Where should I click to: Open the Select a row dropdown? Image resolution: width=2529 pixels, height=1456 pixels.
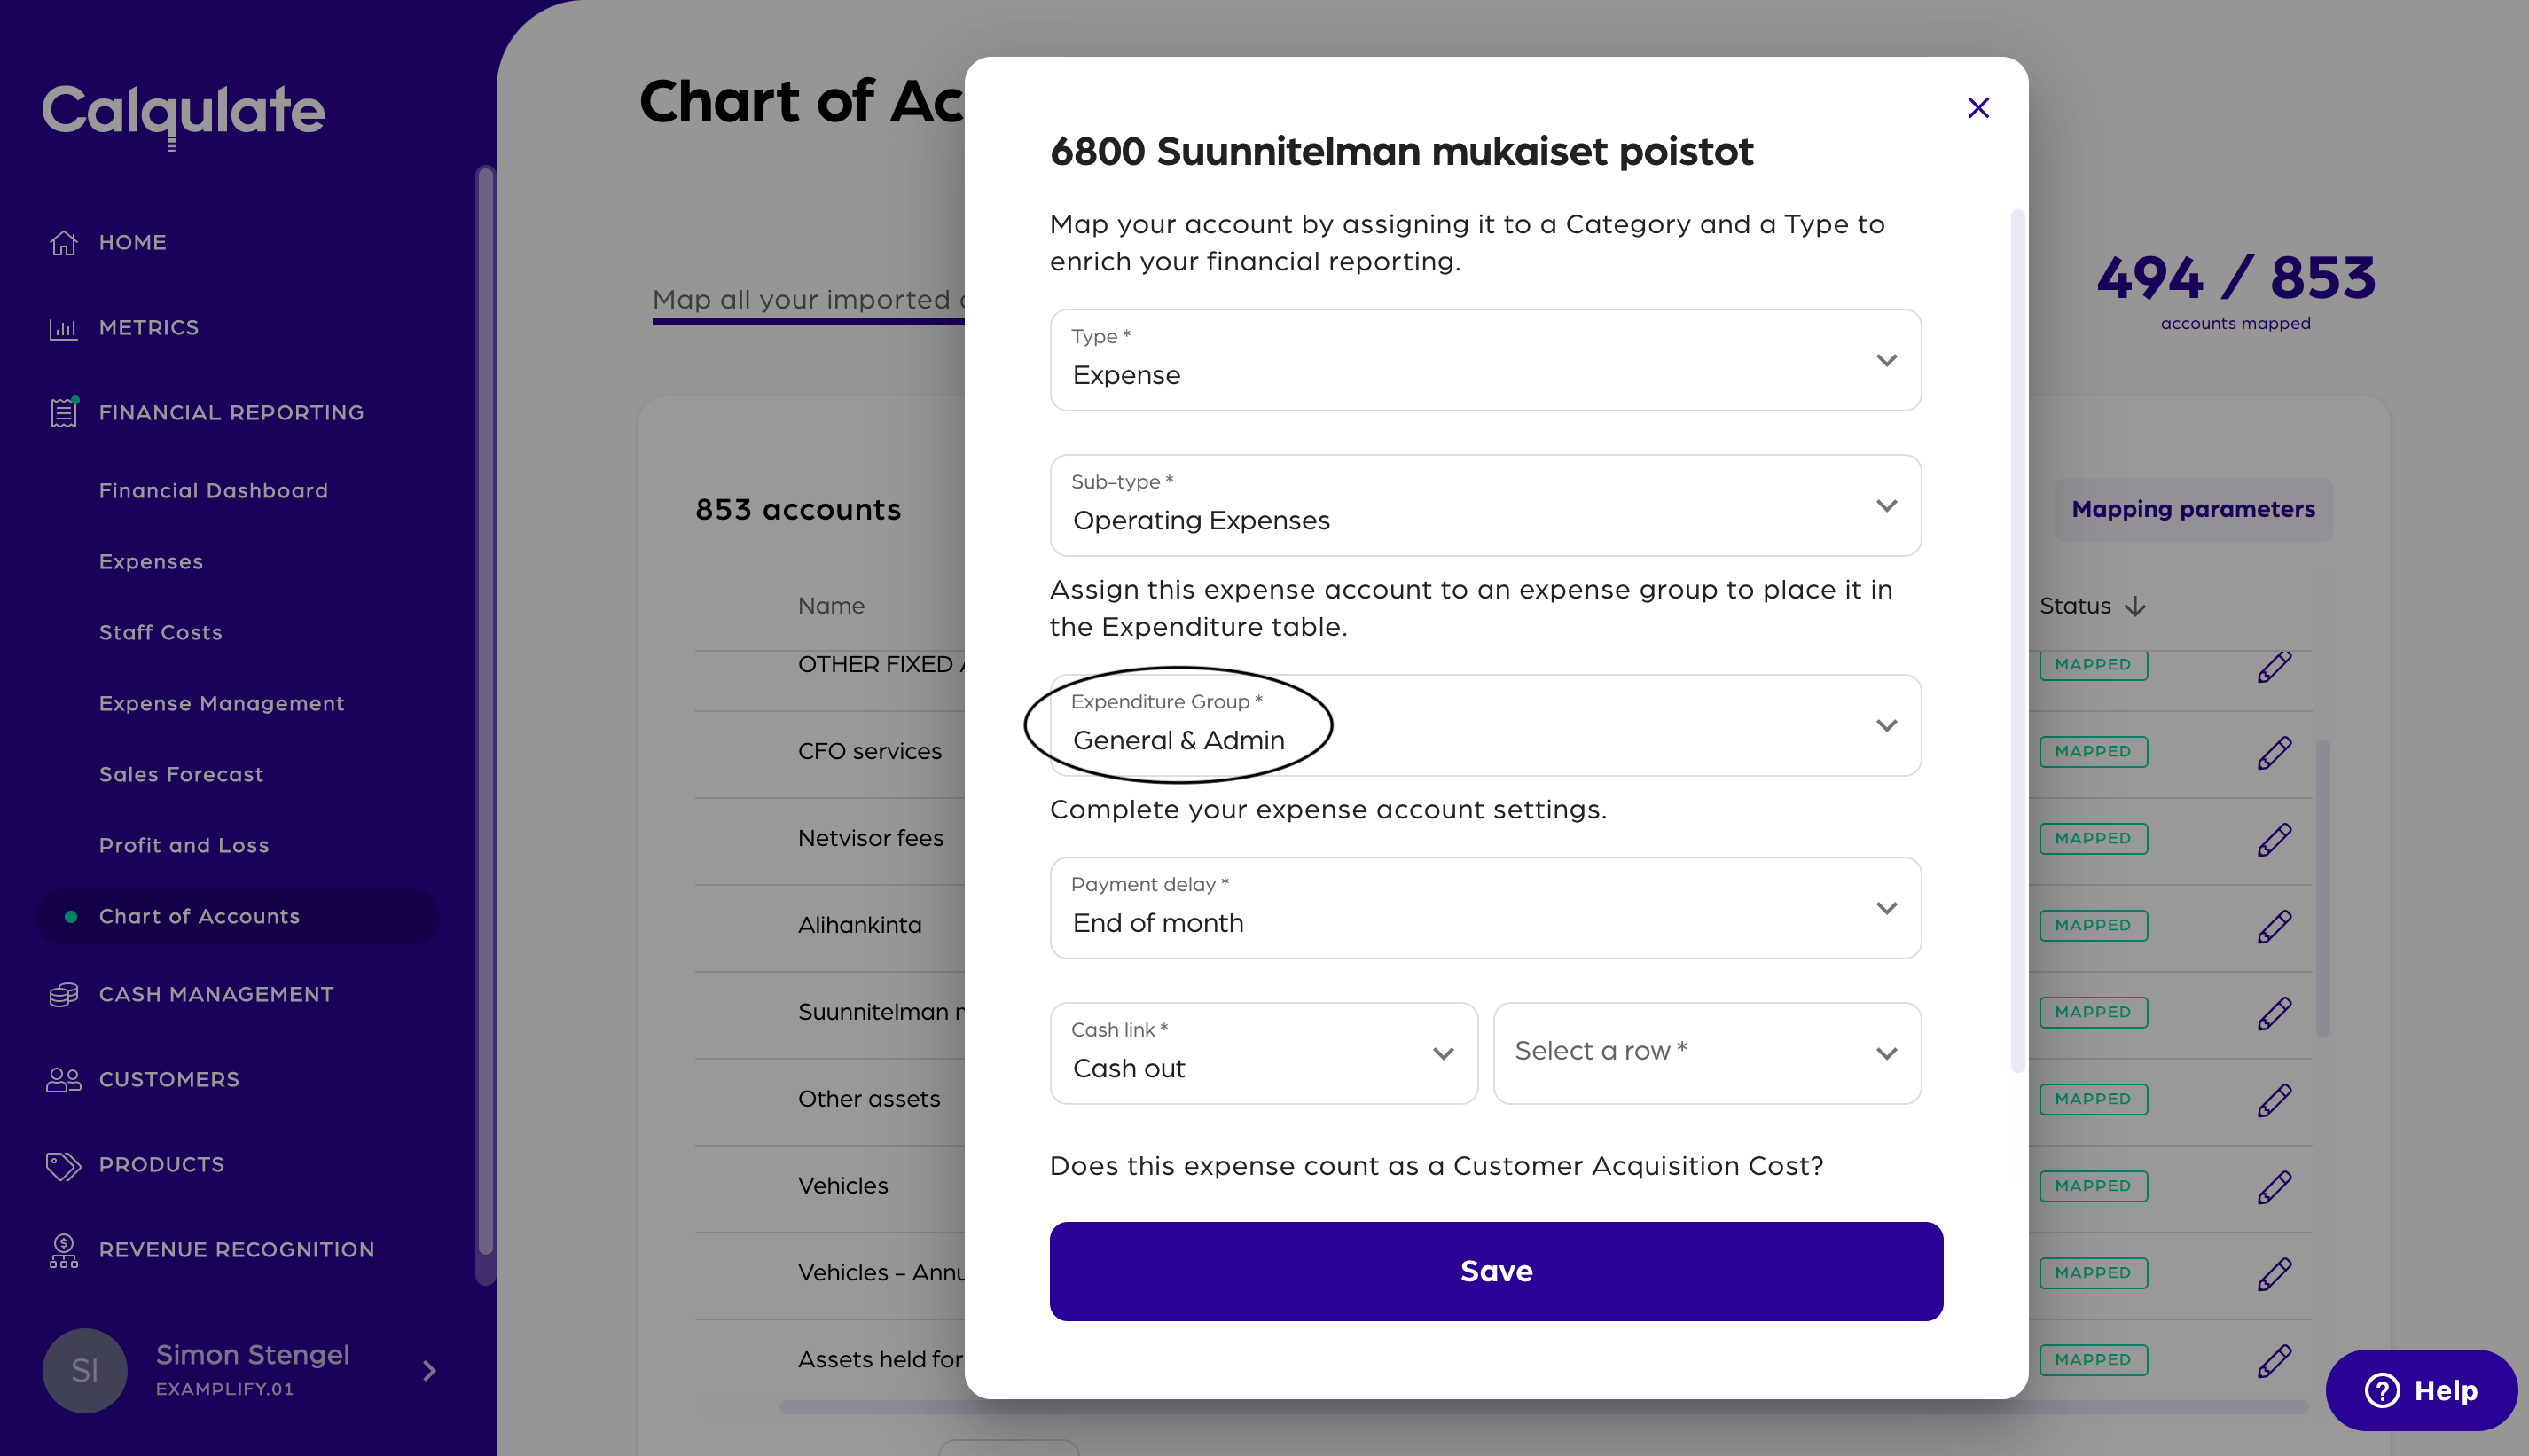pyautogui.click(x=1706, y=1053)
